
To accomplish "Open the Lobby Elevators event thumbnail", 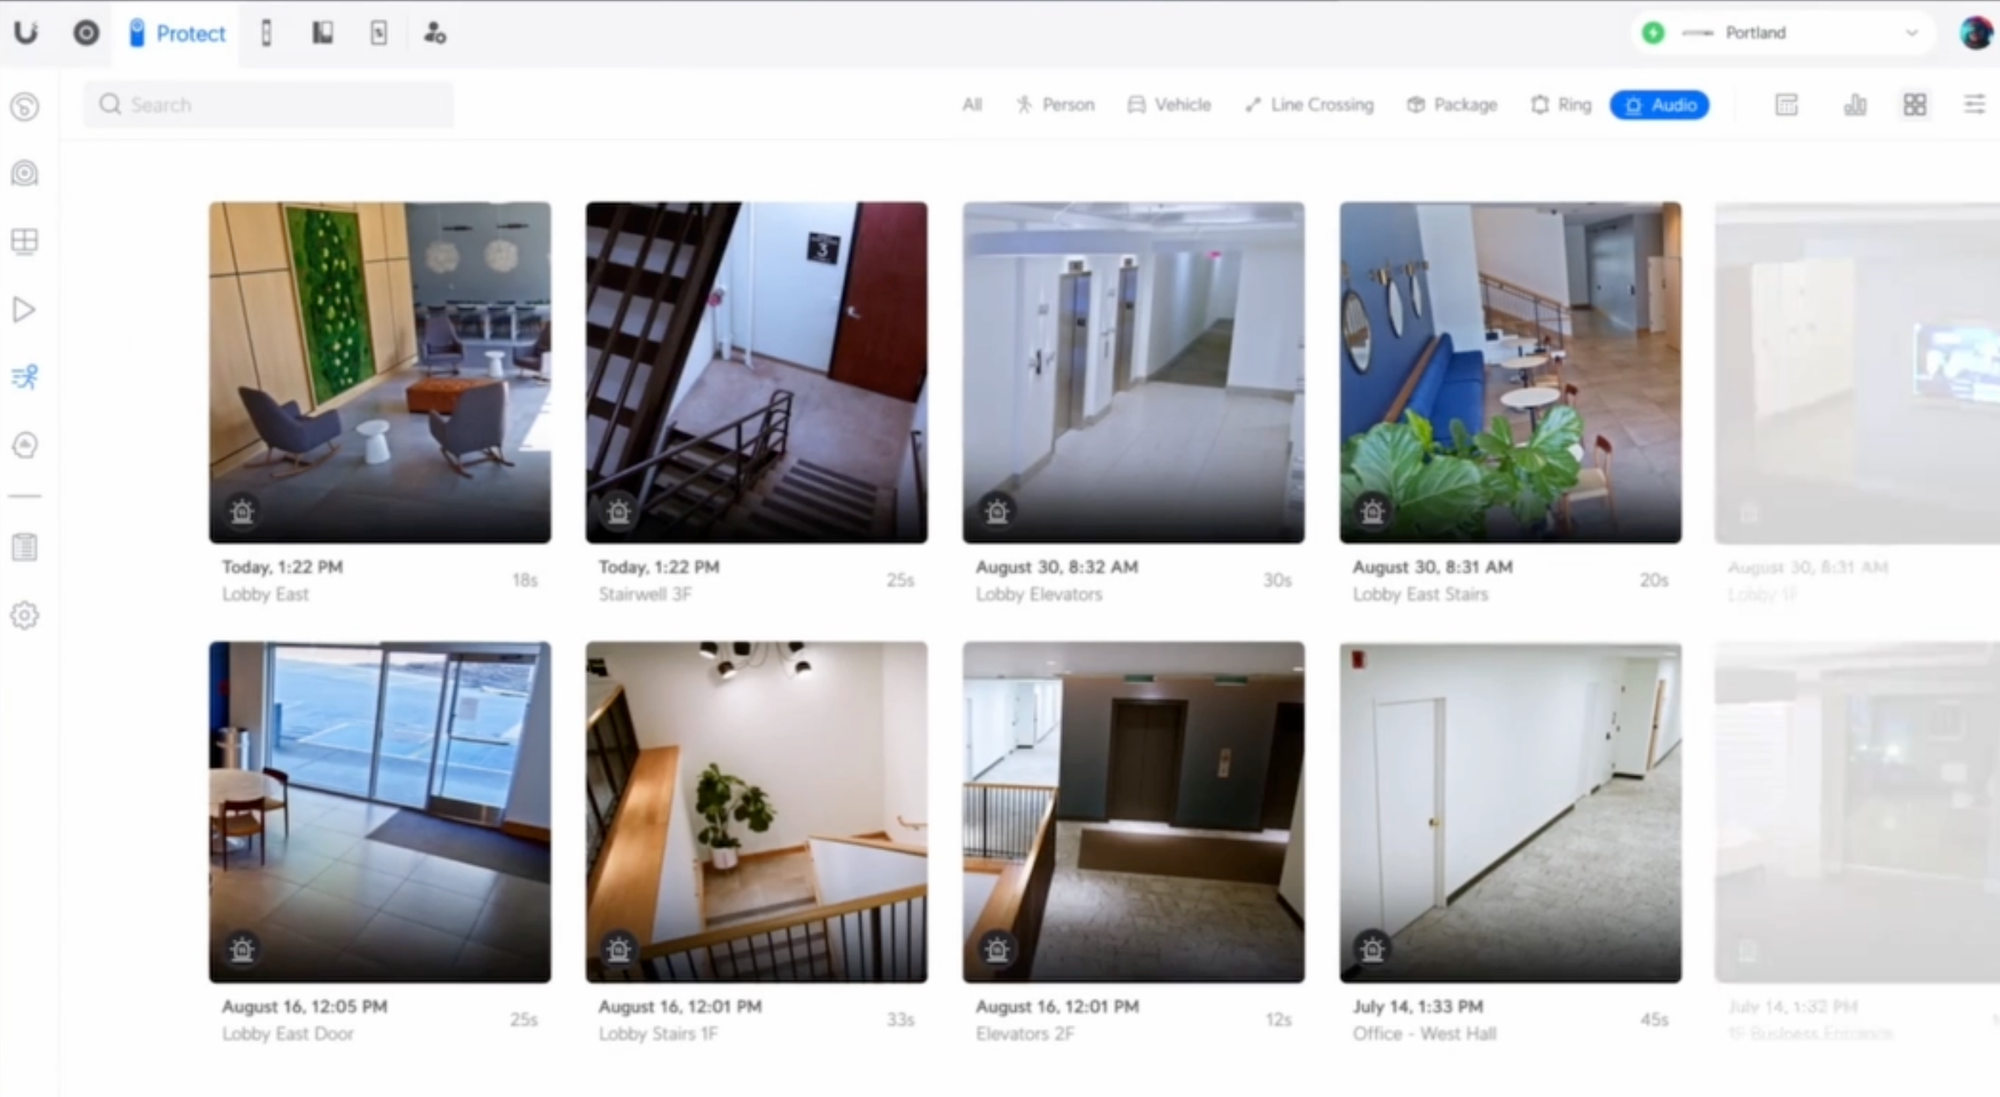I will coord(1133,372).
